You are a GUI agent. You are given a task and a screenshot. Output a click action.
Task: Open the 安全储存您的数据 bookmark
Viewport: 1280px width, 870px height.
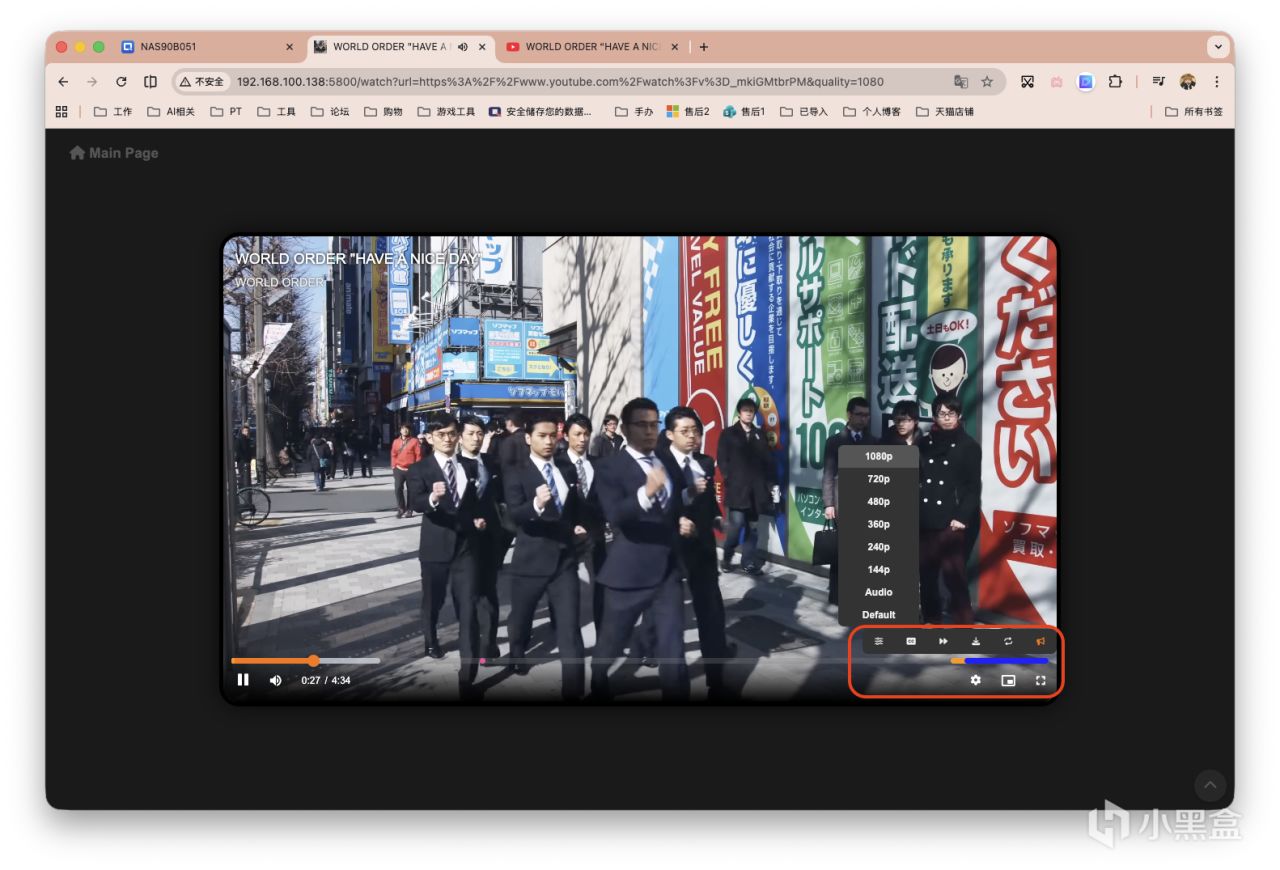541,112
